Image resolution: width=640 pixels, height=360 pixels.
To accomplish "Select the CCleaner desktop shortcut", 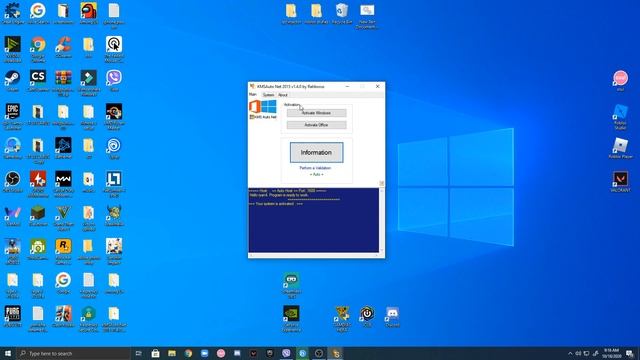I will tap(63, 47).
